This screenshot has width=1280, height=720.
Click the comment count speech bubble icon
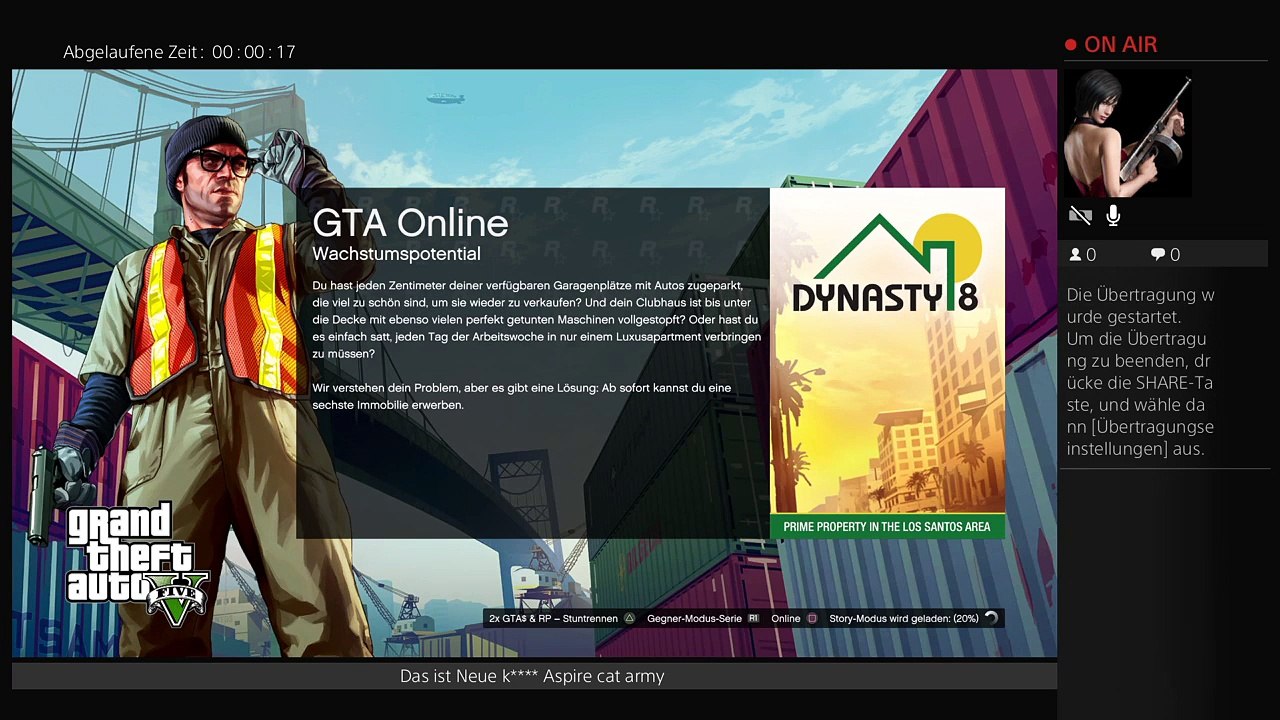click(x=1158, y=255)
